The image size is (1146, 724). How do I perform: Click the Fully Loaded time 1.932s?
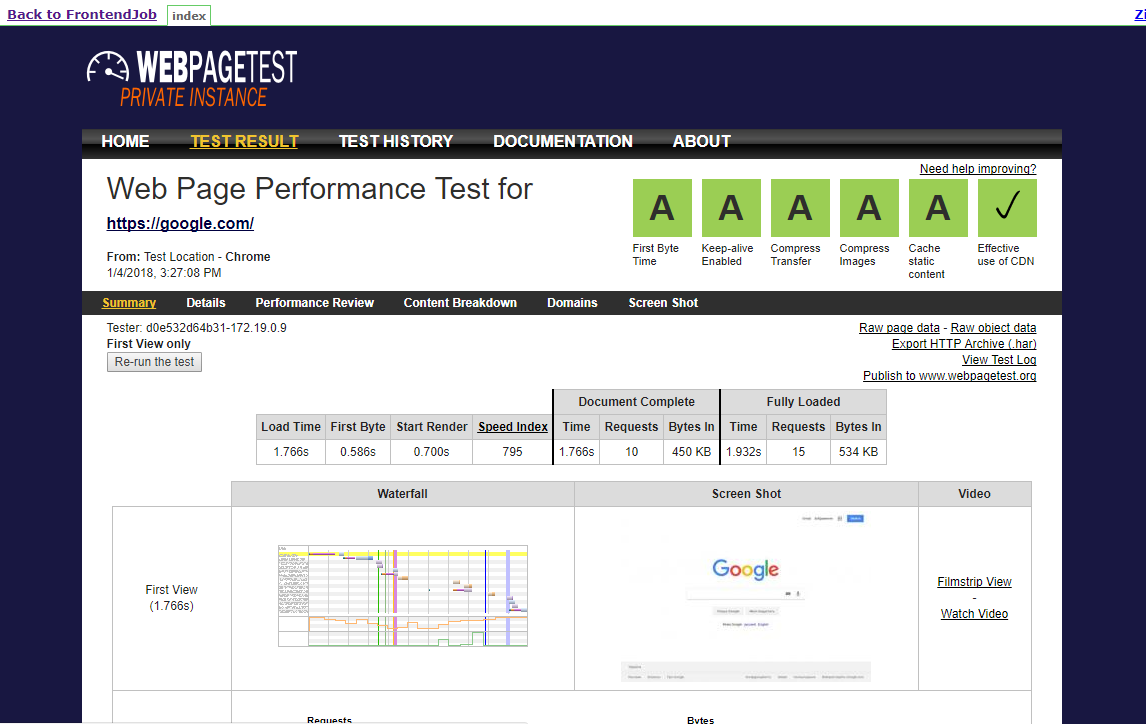[x=743, y=451]
